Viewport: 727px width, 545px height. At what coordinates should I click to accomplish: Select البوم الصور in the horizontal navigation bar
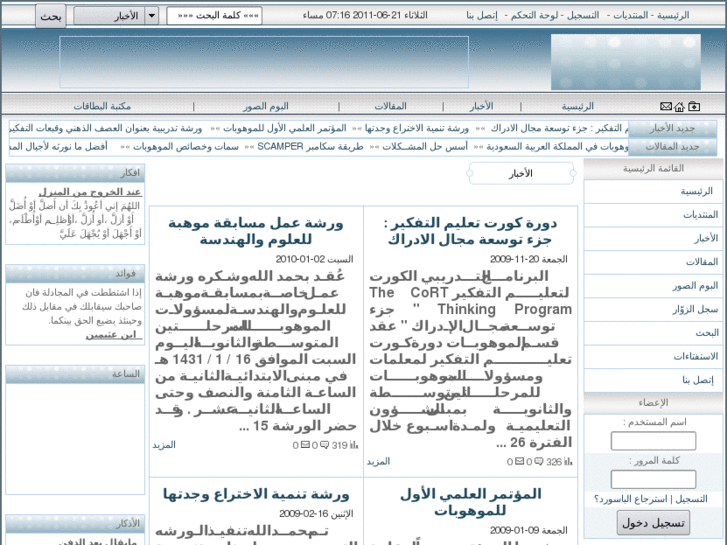pos(266,106)
